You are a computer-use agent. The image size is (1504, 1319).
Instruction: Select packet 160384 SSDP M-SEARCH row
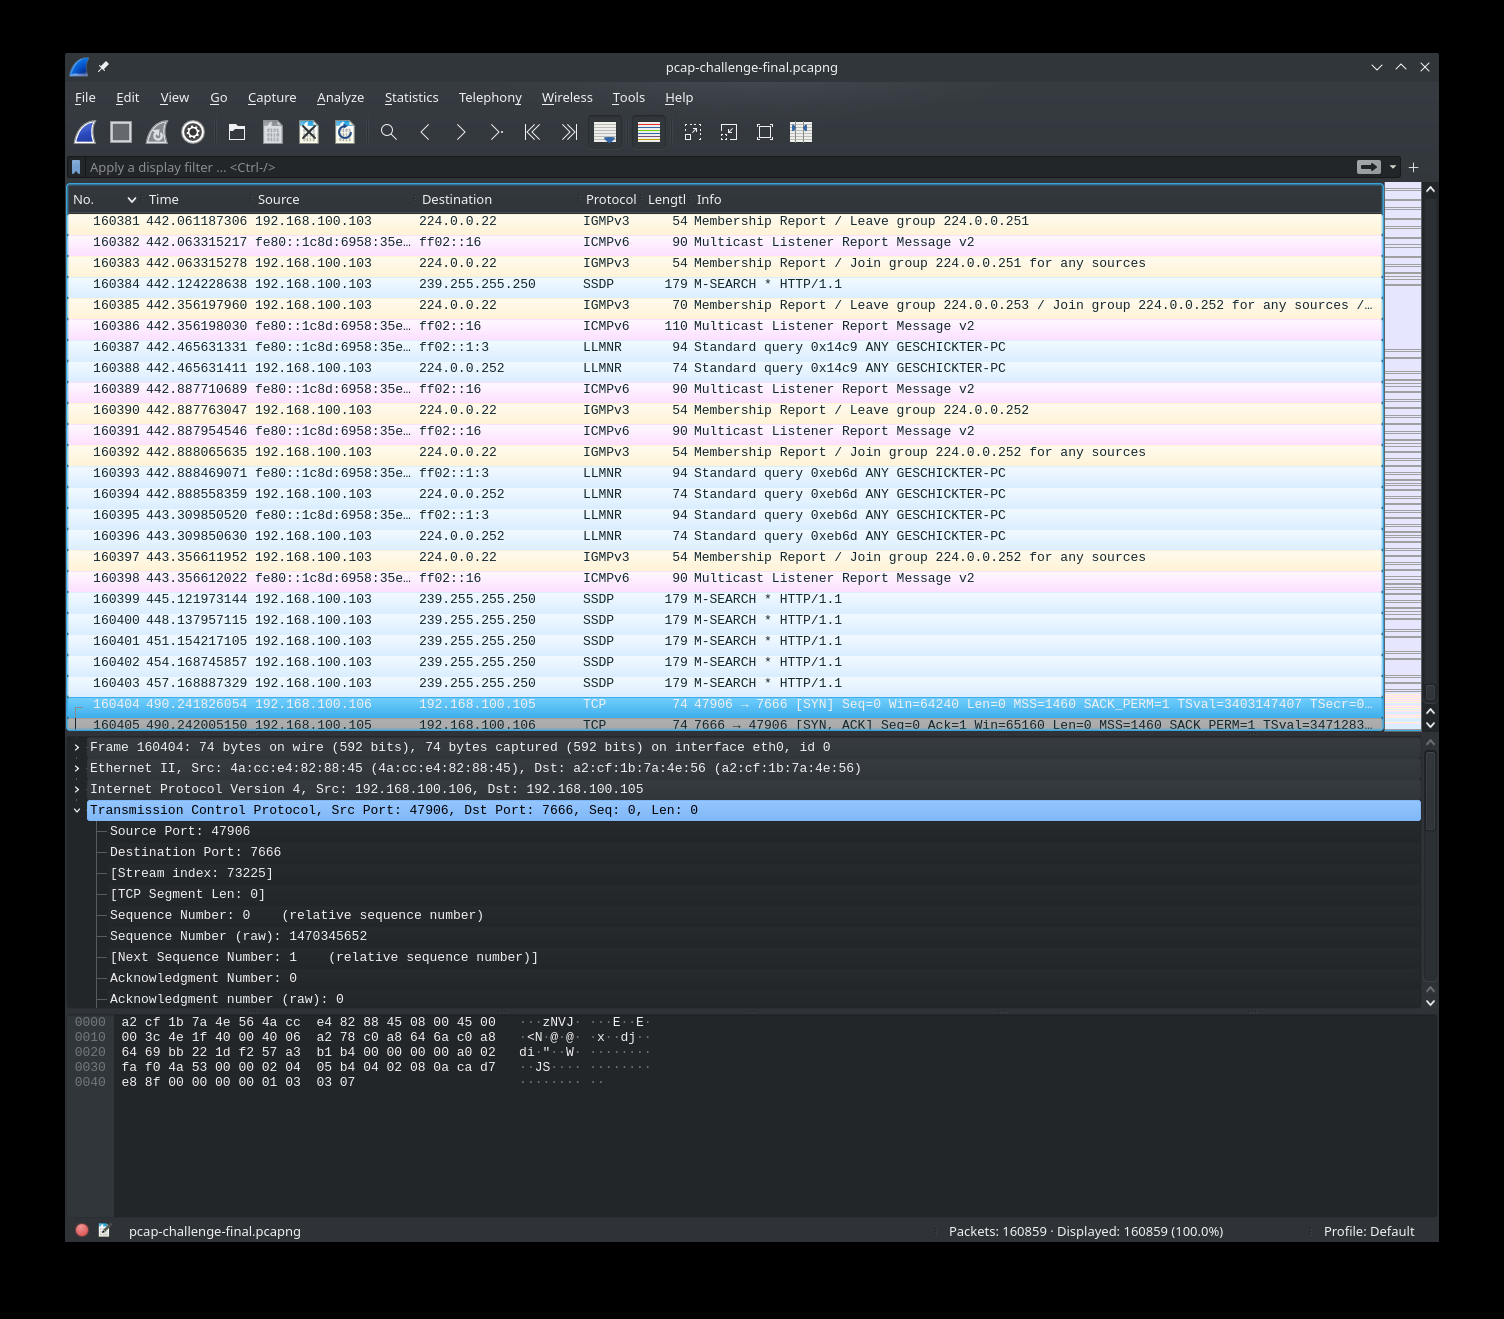pyautogui.click(x=725, y=284)
